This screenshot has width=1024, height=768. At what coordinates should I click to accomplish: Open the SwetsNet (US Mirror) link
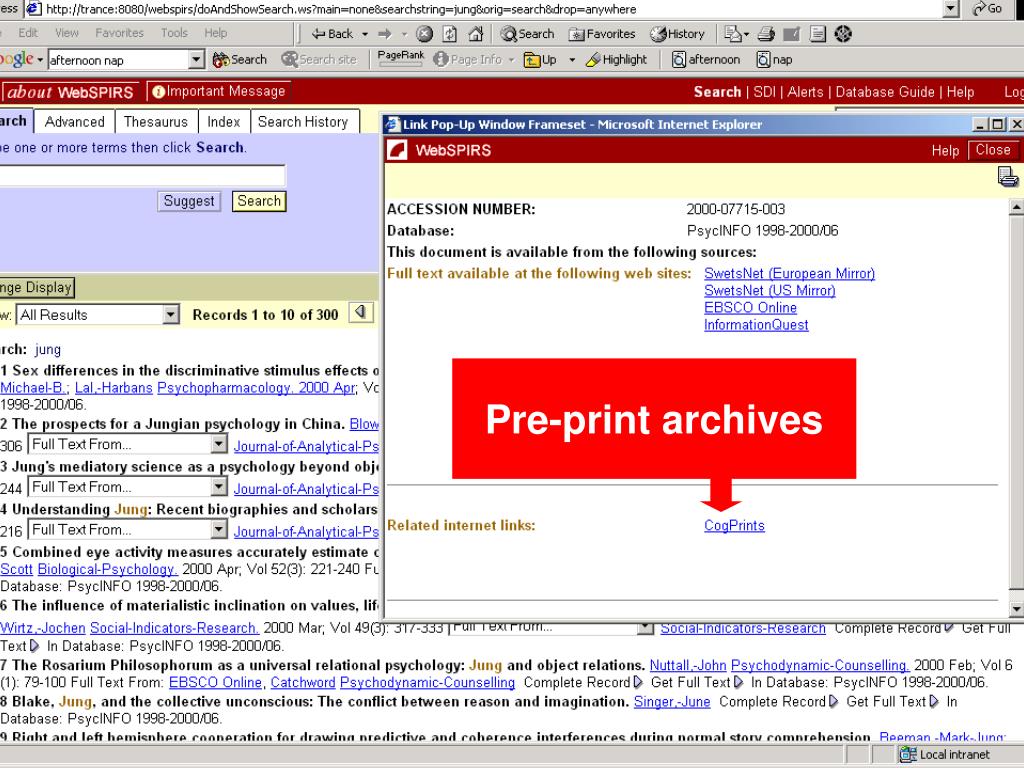tap(769, 291)
